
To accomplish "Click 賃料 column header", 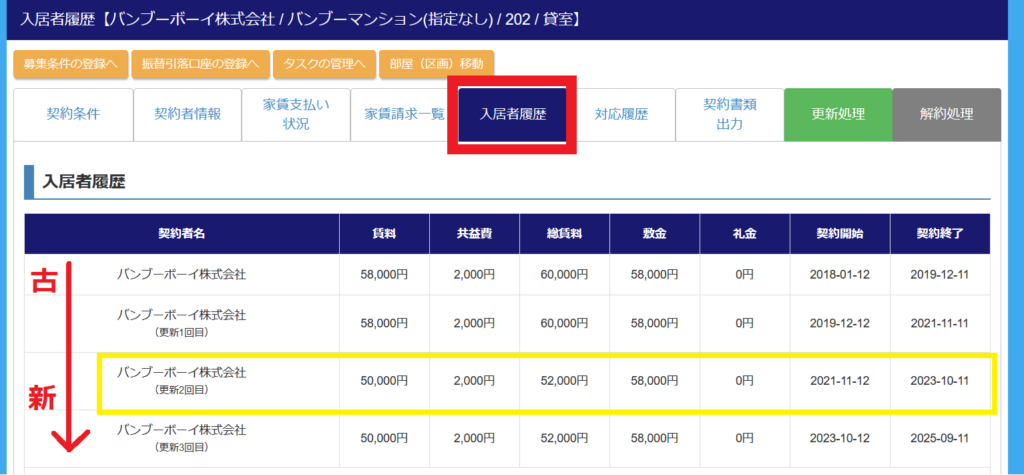I will tap(384, 234).
